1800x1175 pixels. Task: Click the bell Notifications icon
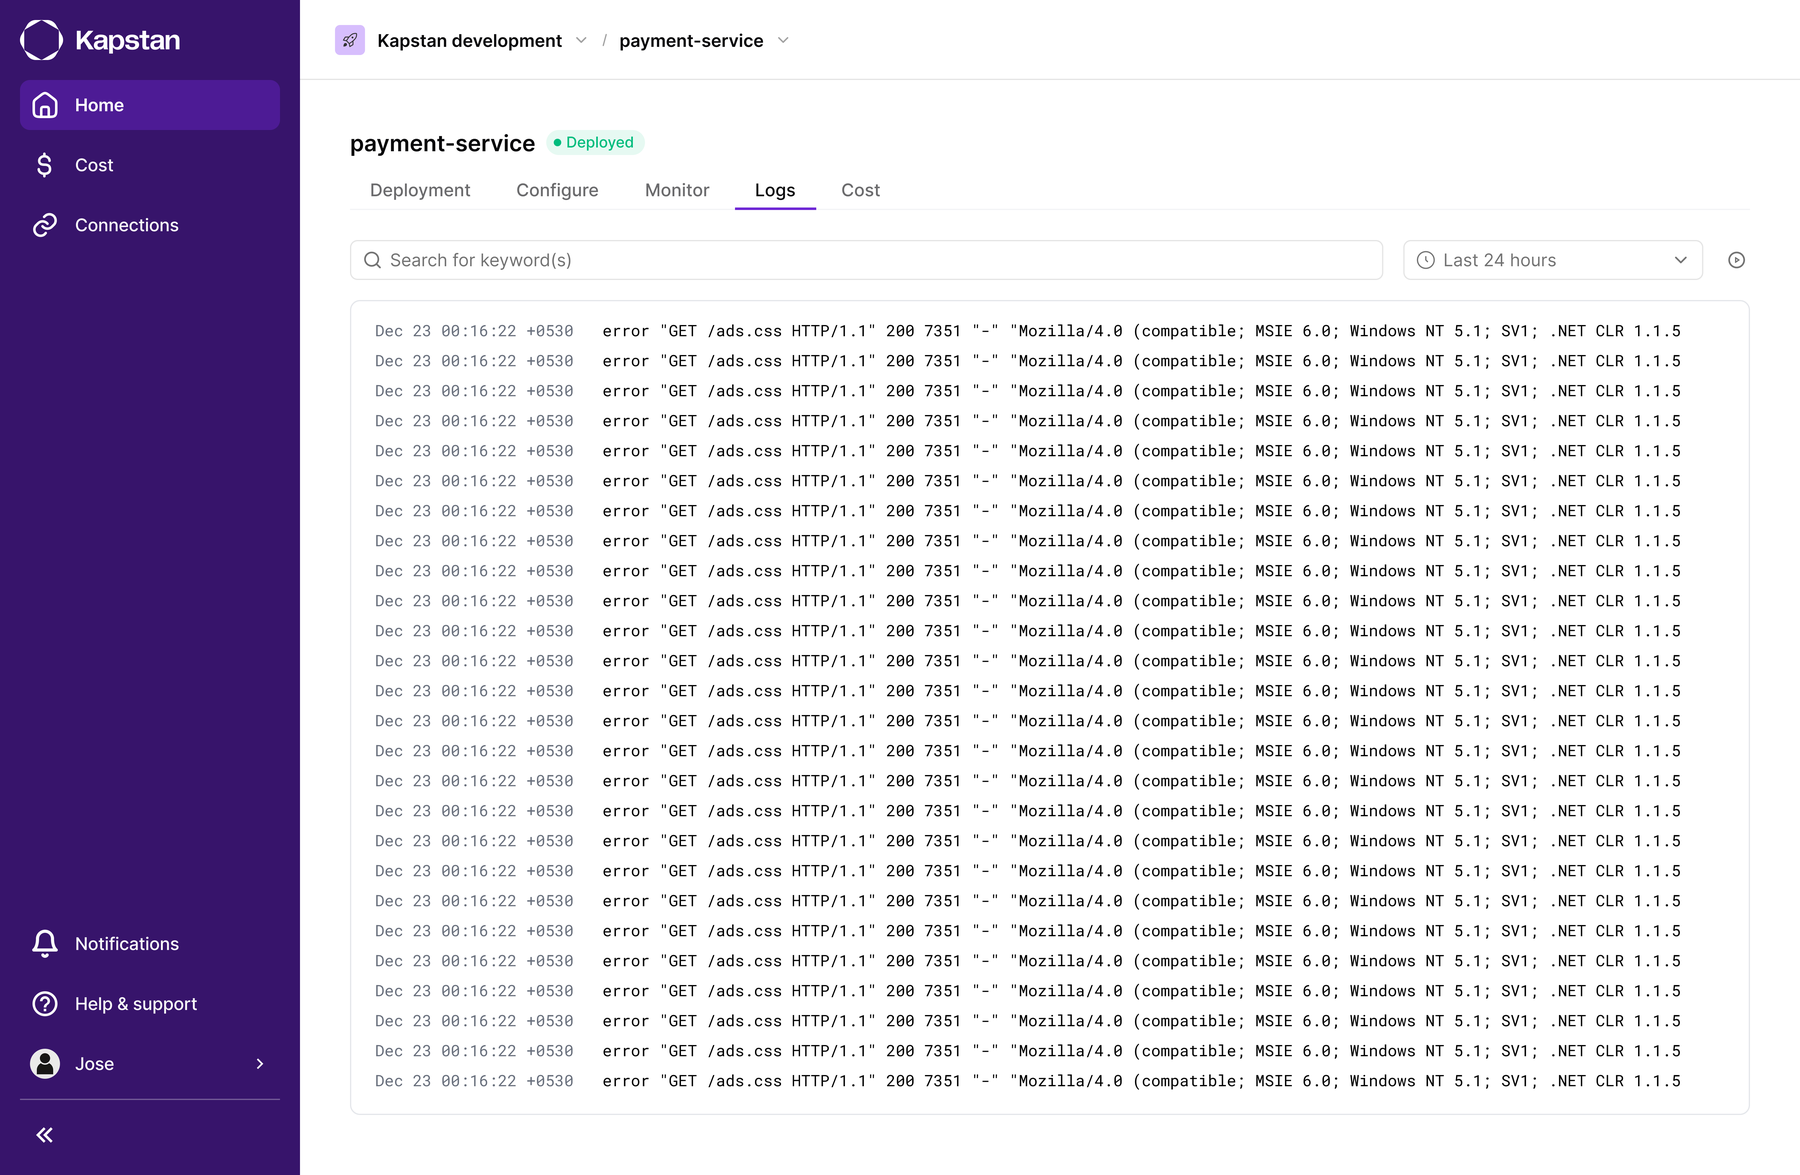pyautogui.click(x=45, y=944)
